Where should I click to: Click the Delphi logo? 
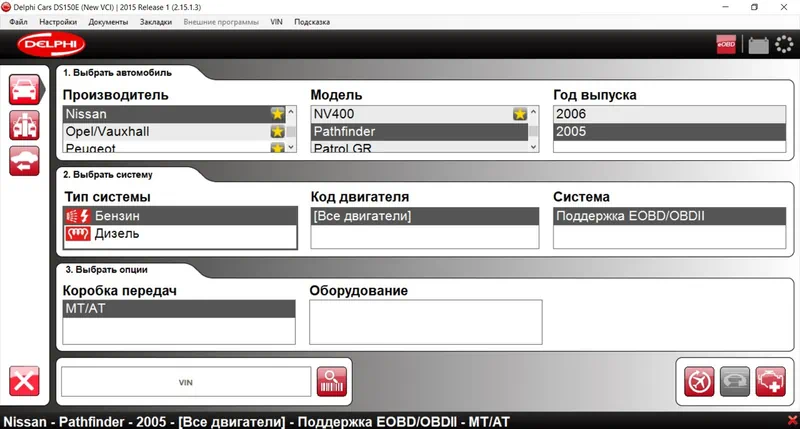[x=51, y=44]
